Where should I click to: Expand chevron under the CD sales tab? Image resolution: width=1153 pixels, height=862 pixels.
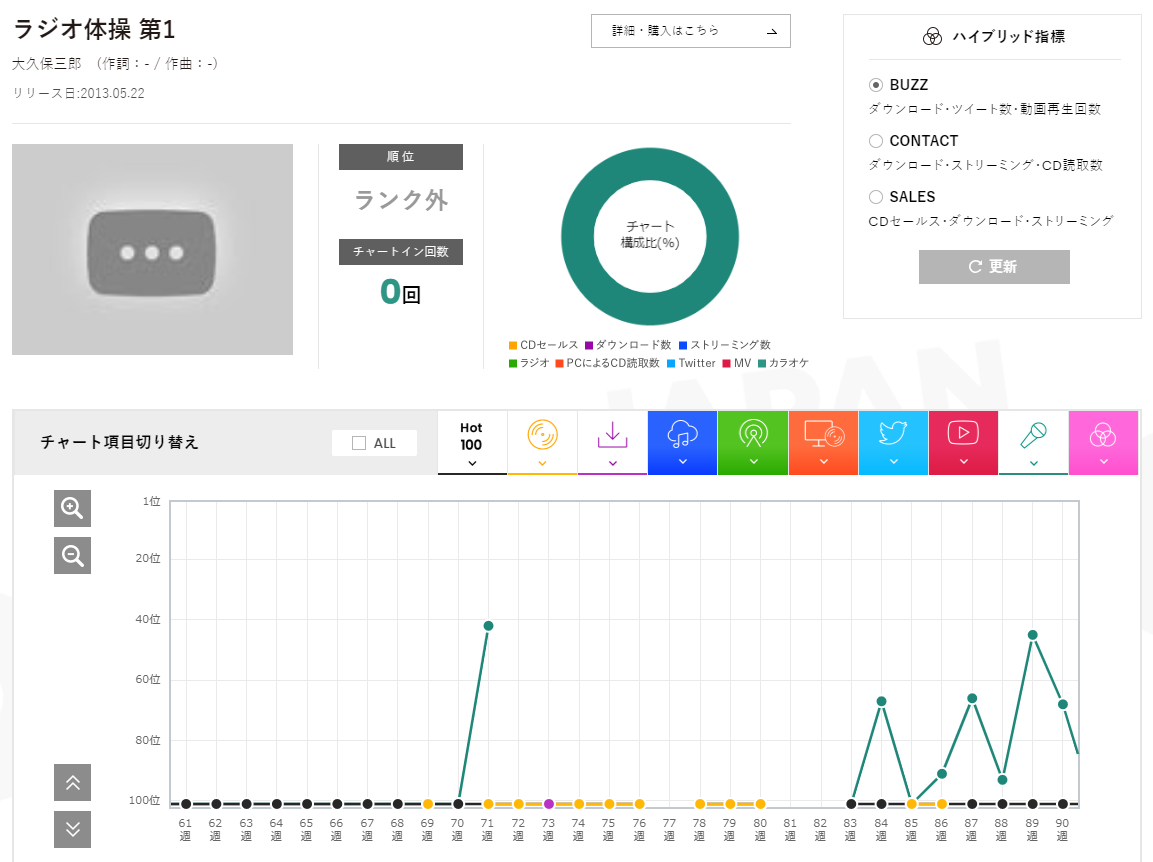[542, 463]
